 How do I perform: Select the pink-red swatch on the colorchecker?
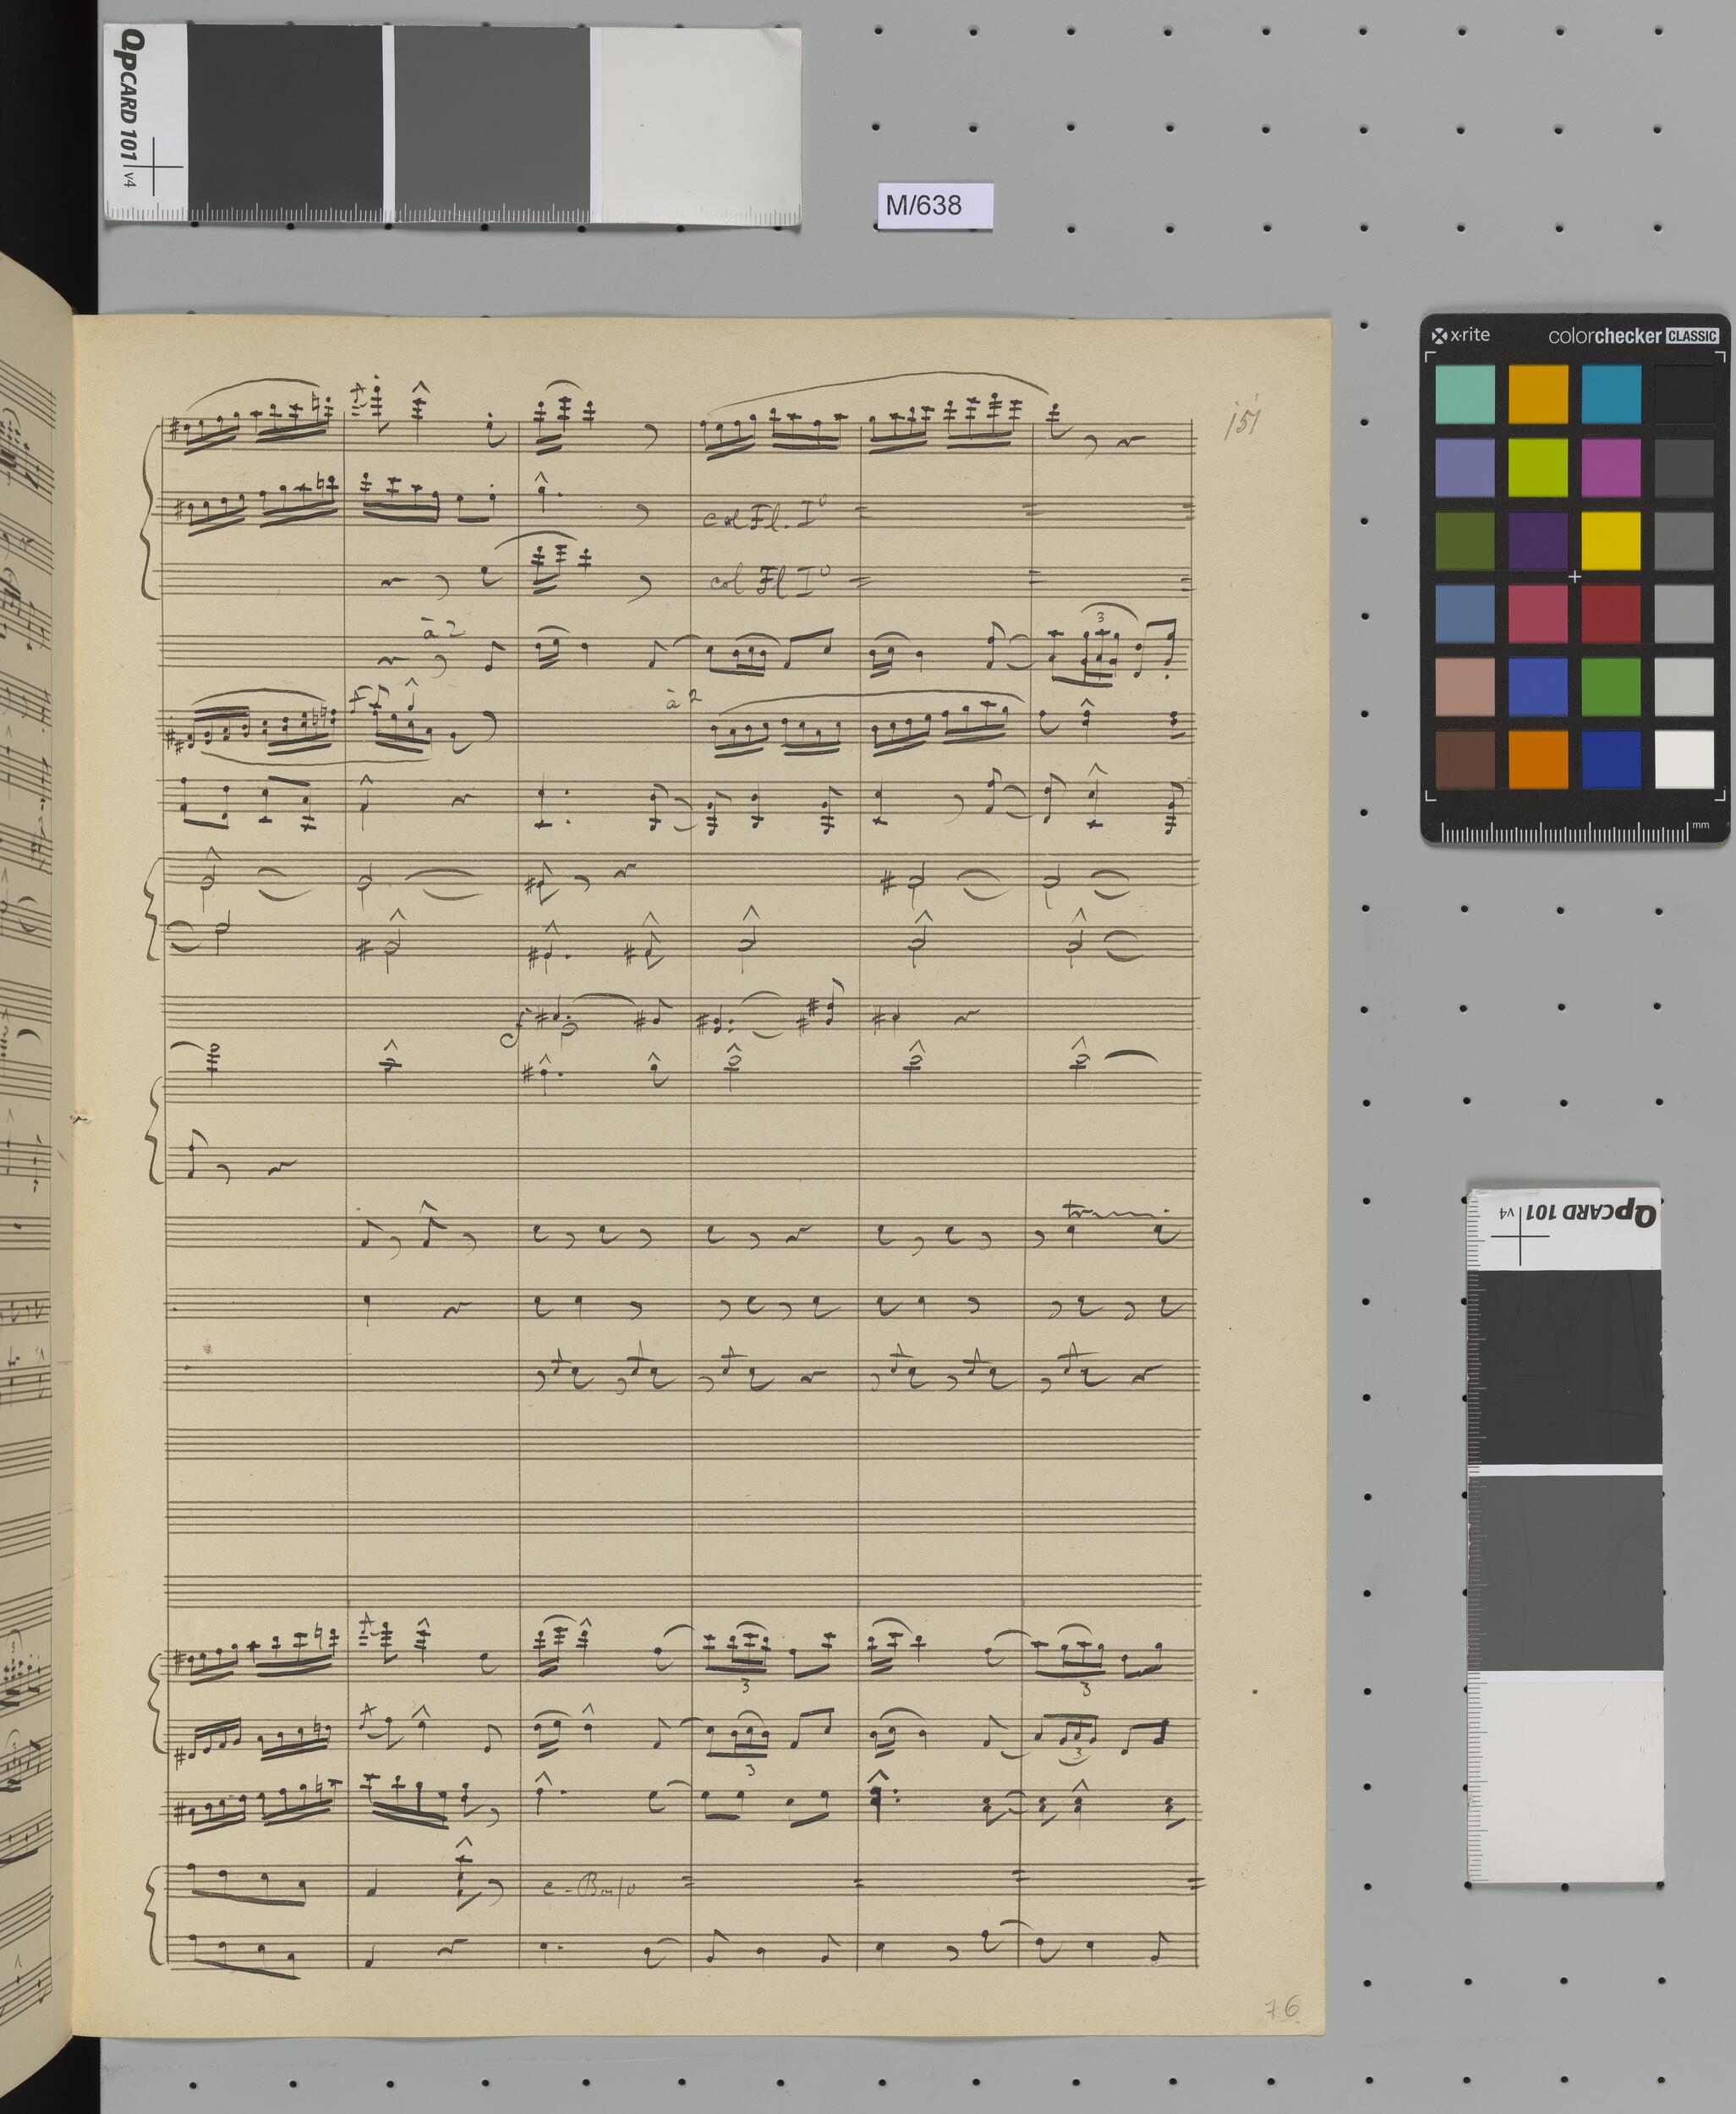1538,613
